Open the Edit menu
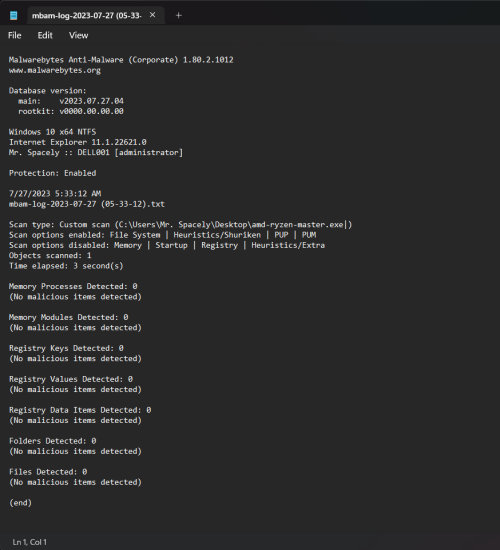 click(45, 35)
